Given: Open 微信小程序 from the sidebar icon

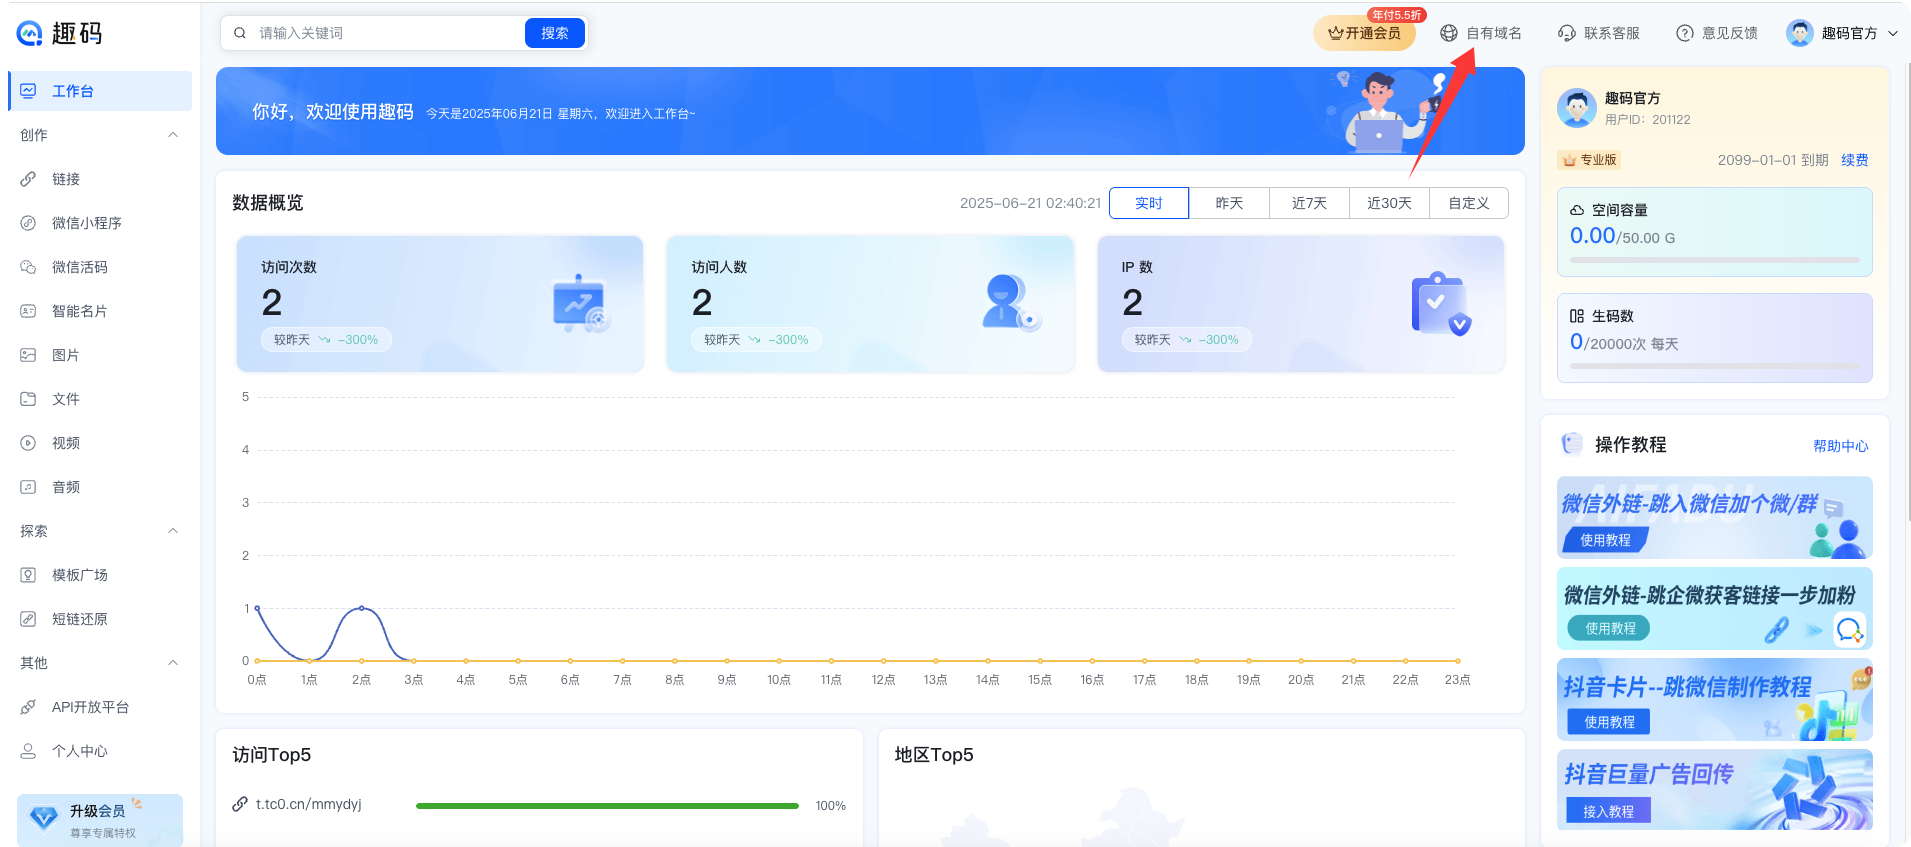Looking at the screenshot, I should (28, 223).
